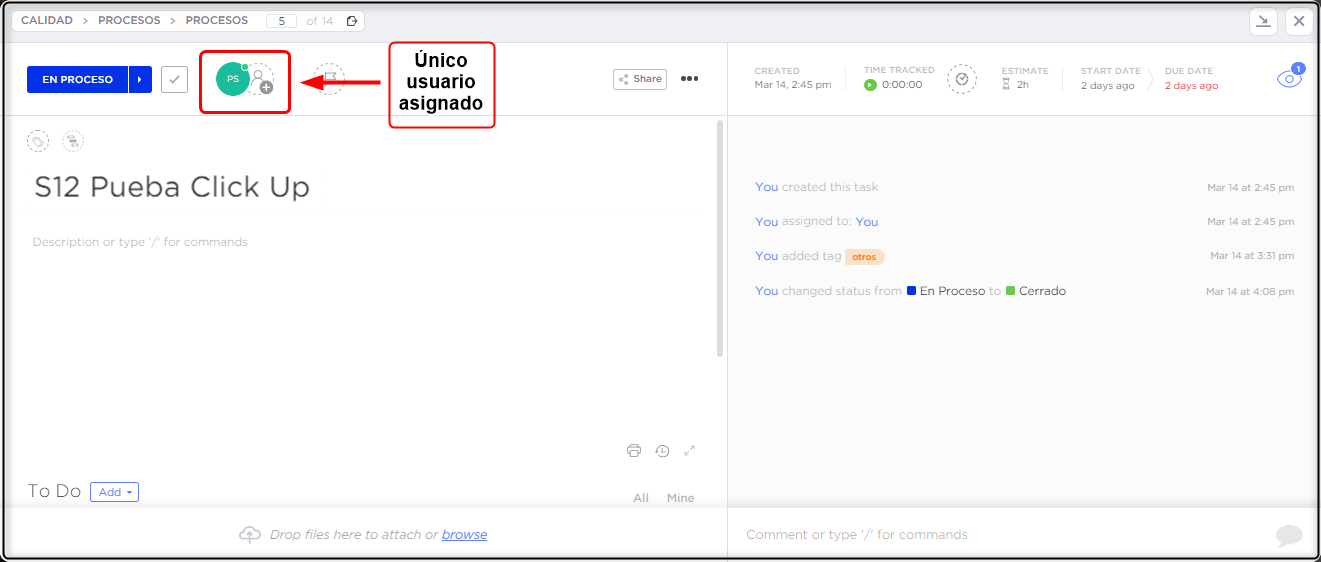The width and height of the screenshot is (1321, 562).
Task: Switch to the Mine filter tab
Action: click(680, 498)
